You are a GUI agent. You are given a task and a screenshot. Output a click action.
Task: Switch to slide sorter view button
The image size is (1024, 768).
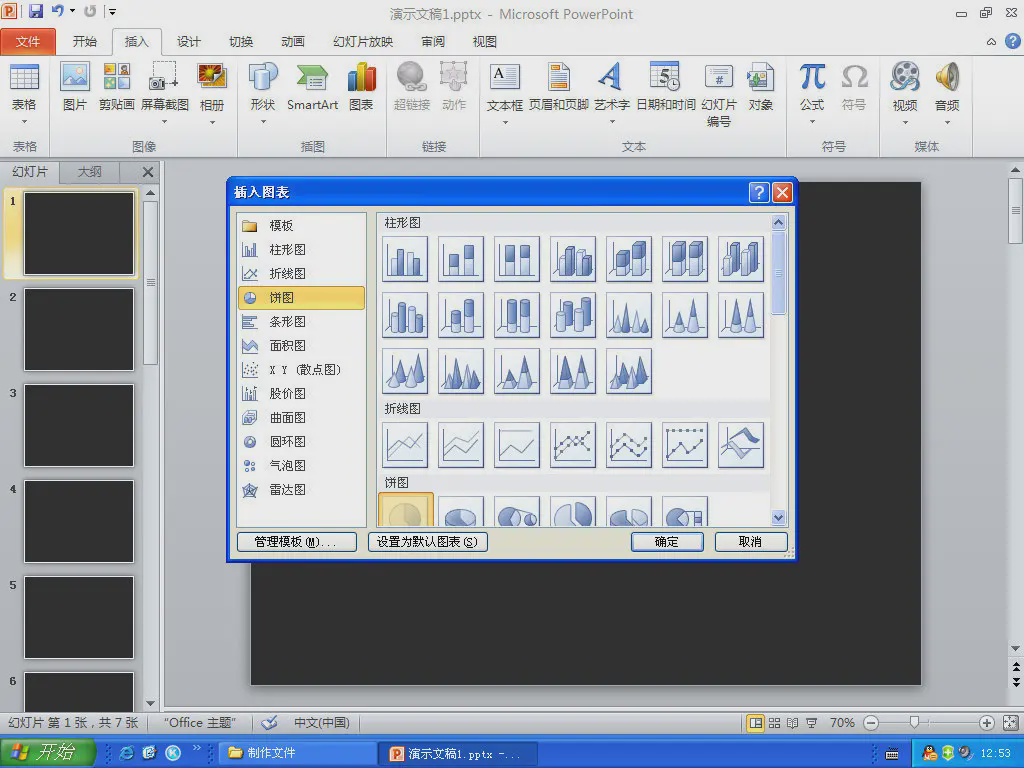click(775, 723)
